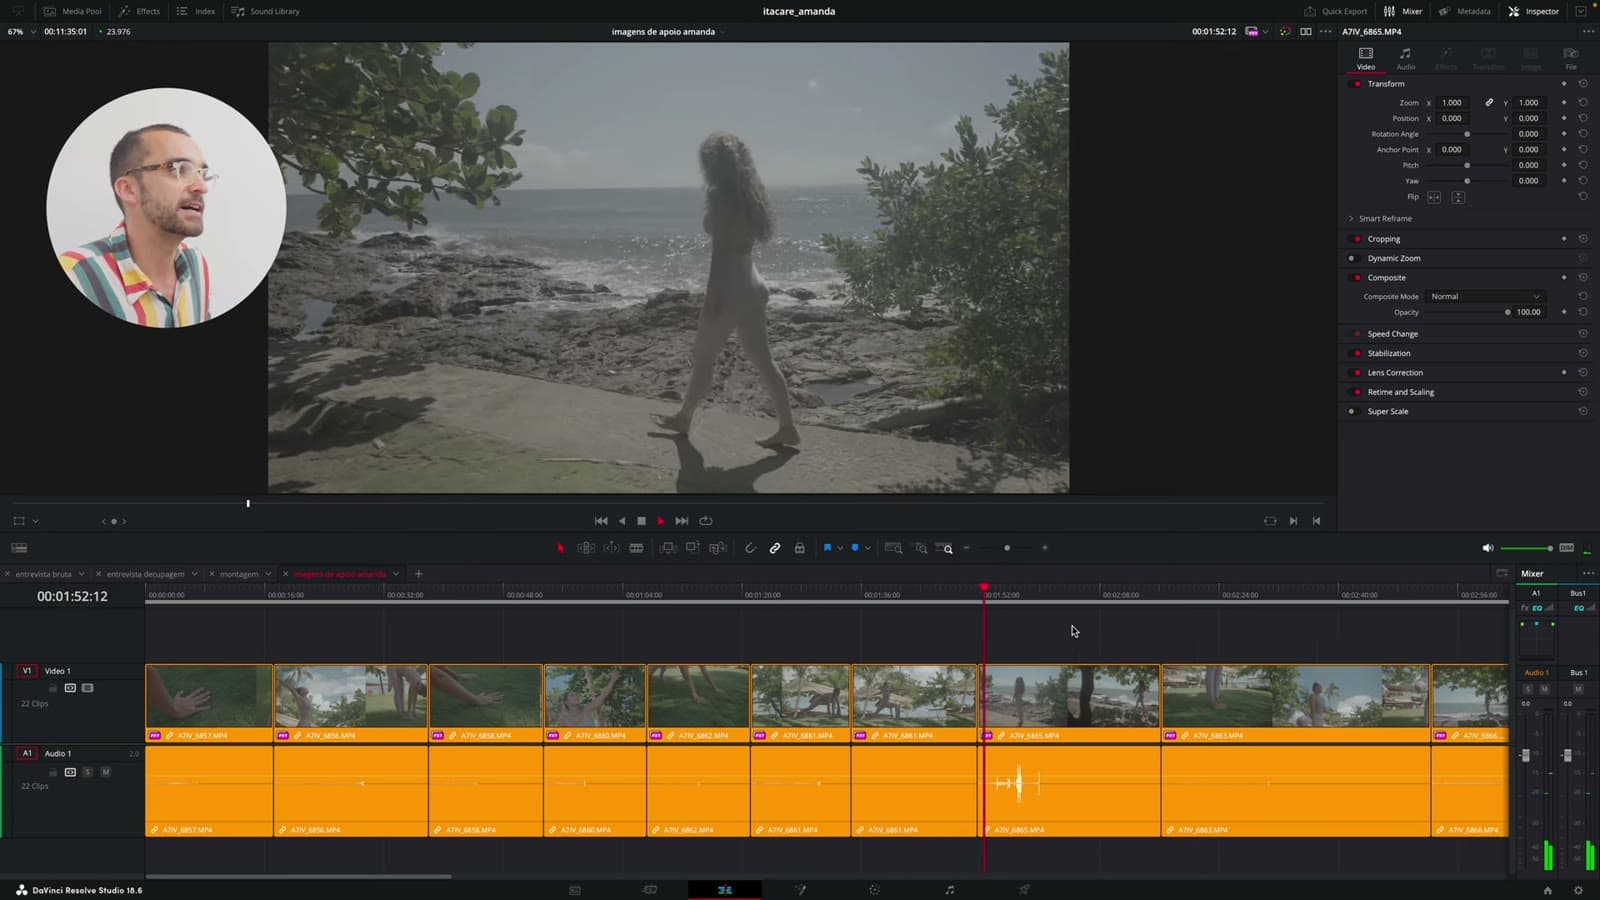
Task: Click the Vertical Flip button in Inspector
Action: (x=1458, y=197)
